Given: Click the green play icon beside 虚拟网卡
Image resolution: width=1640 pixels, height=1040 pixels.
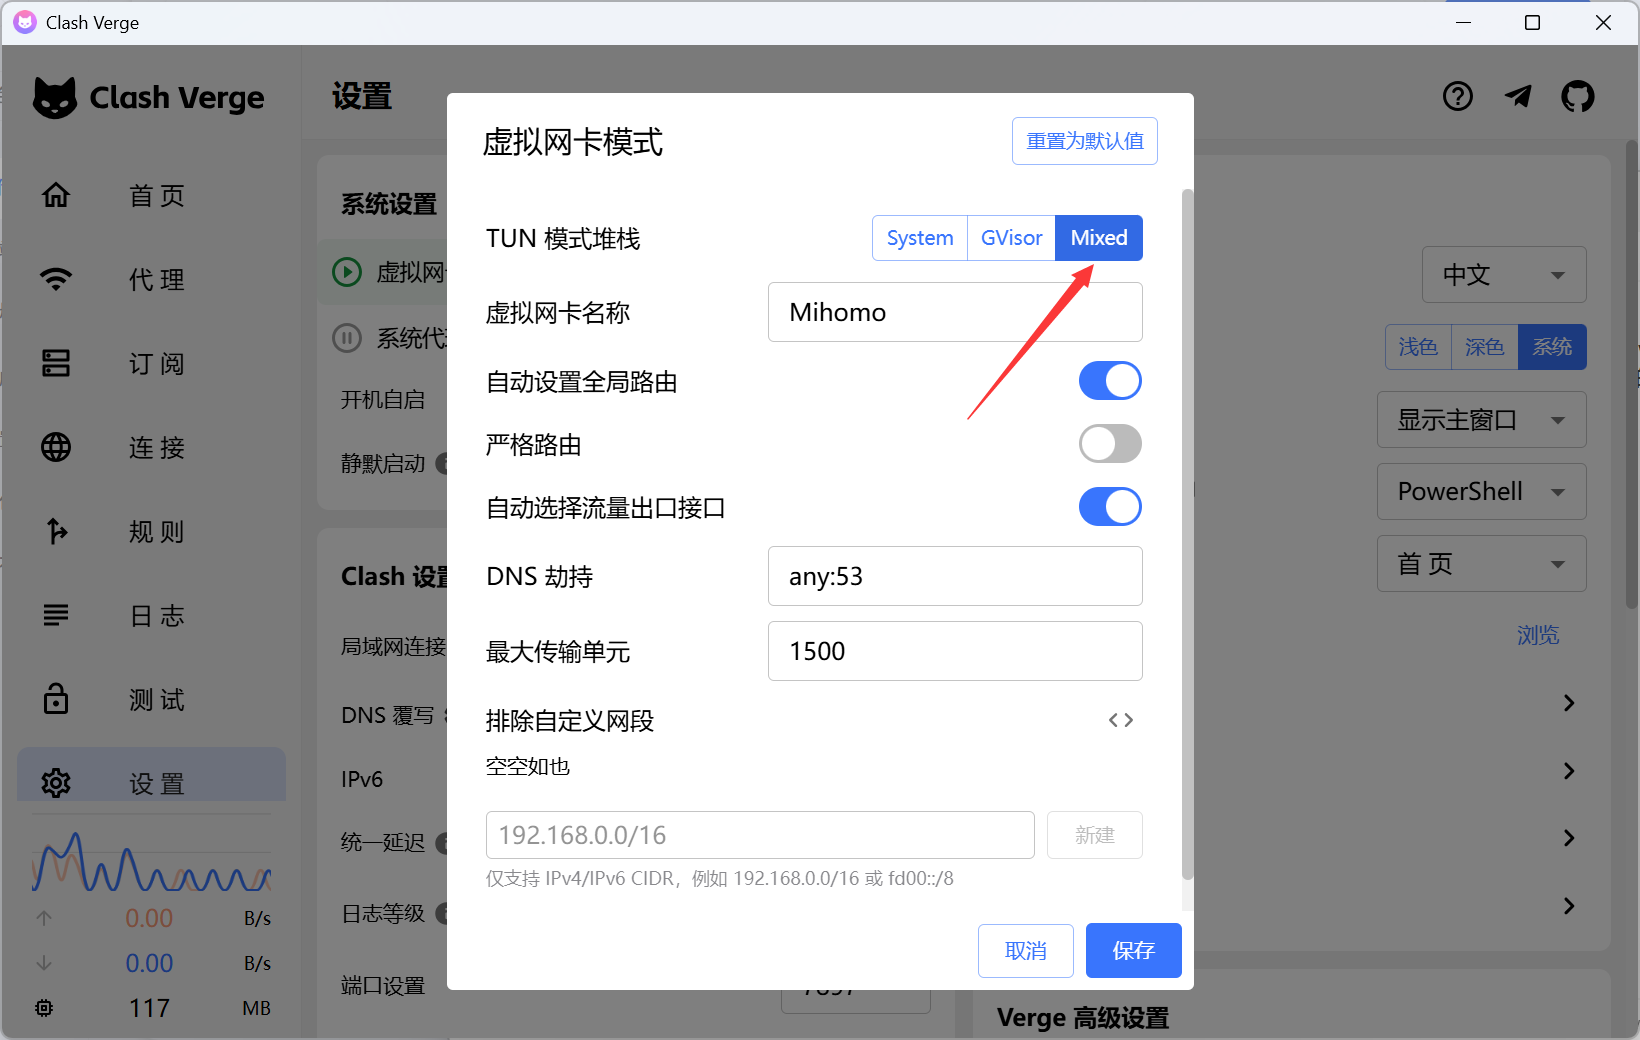Looking at the screenshot, I should 347,272.
